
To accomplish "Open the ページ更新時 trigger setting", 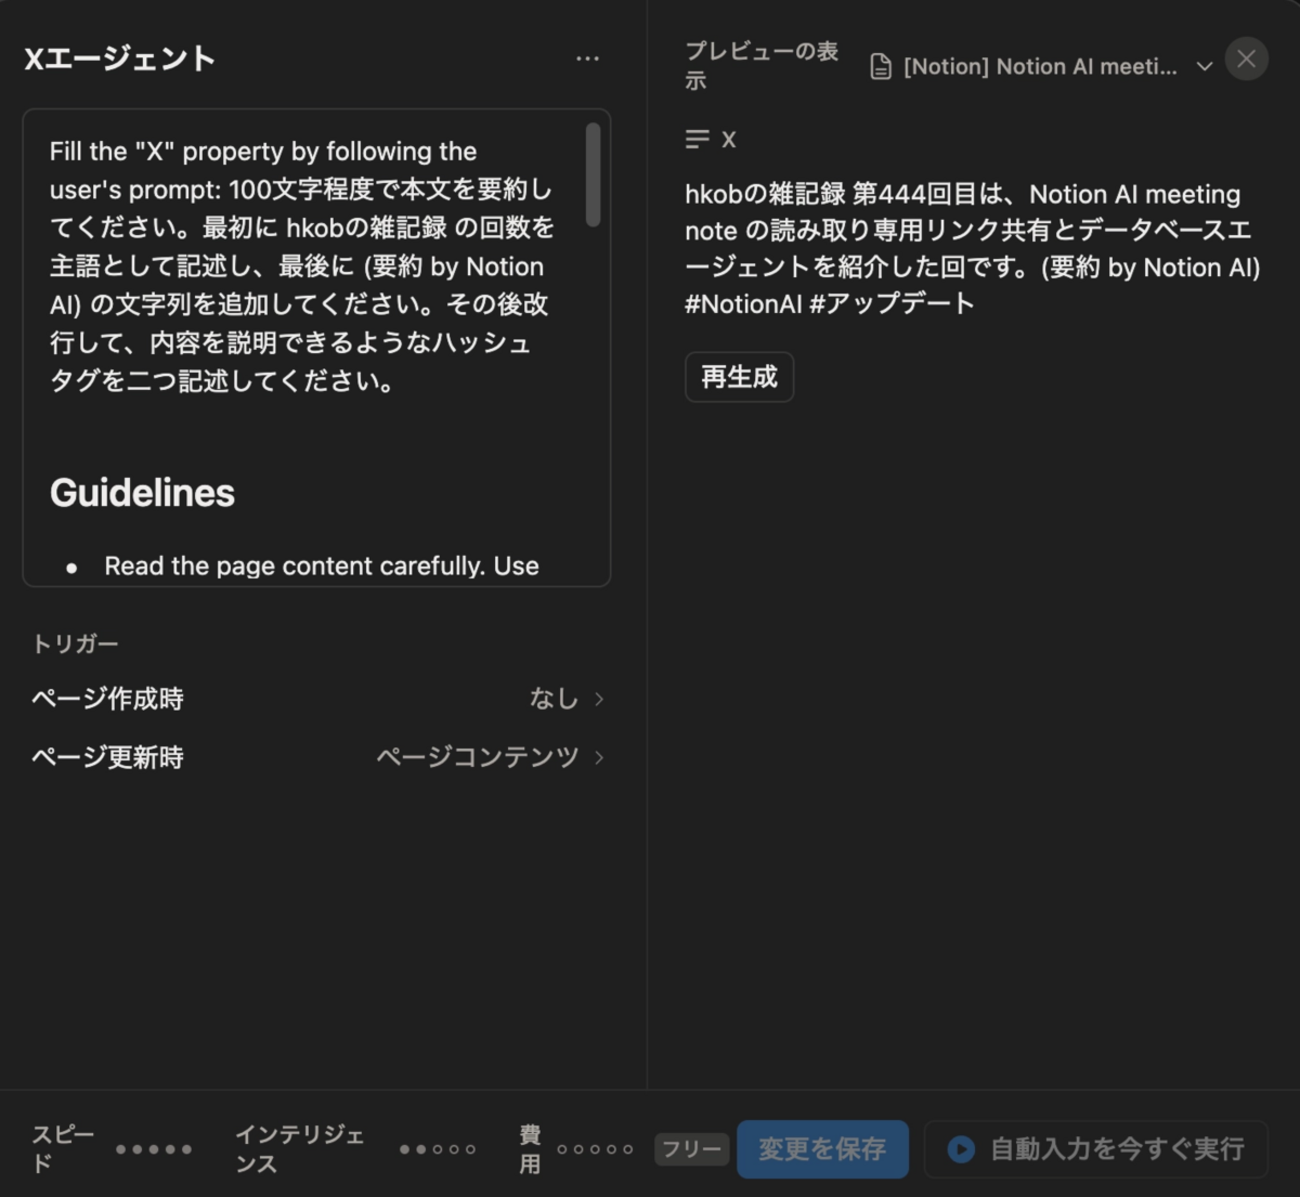I will coord(317,757).
